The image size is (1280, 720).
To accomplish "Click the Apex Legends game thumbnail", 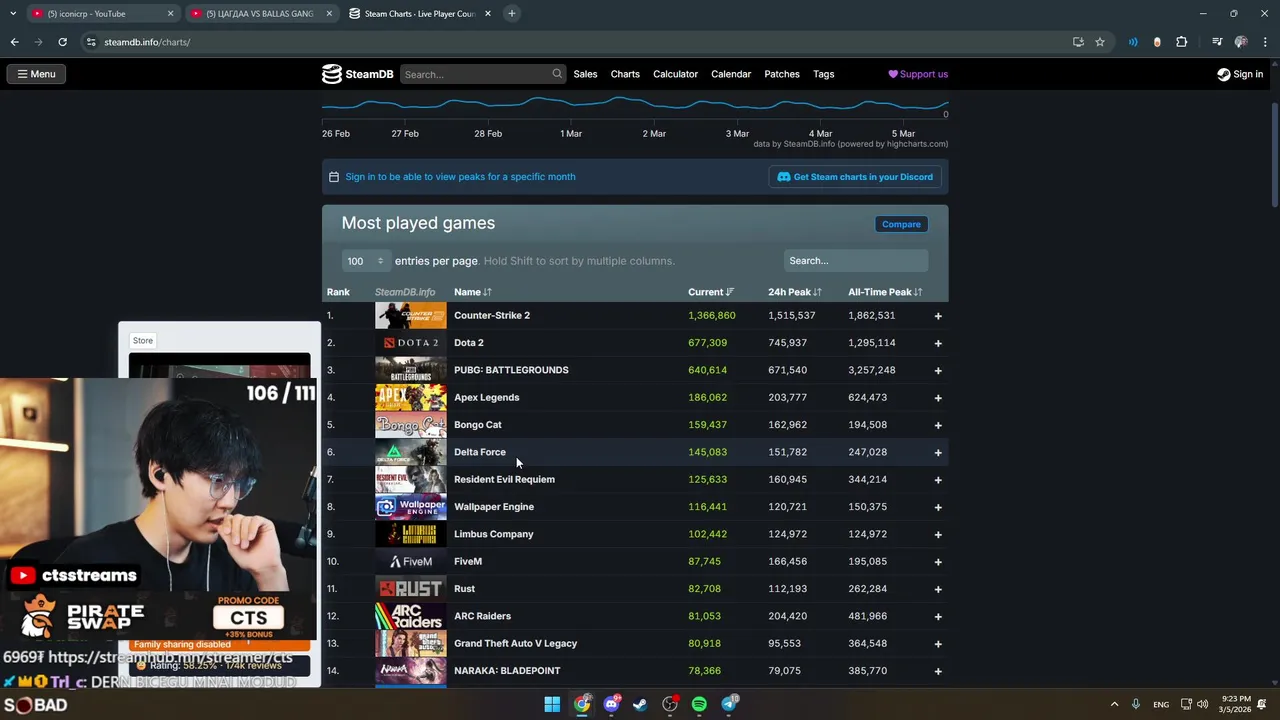I will pos(410,398).
